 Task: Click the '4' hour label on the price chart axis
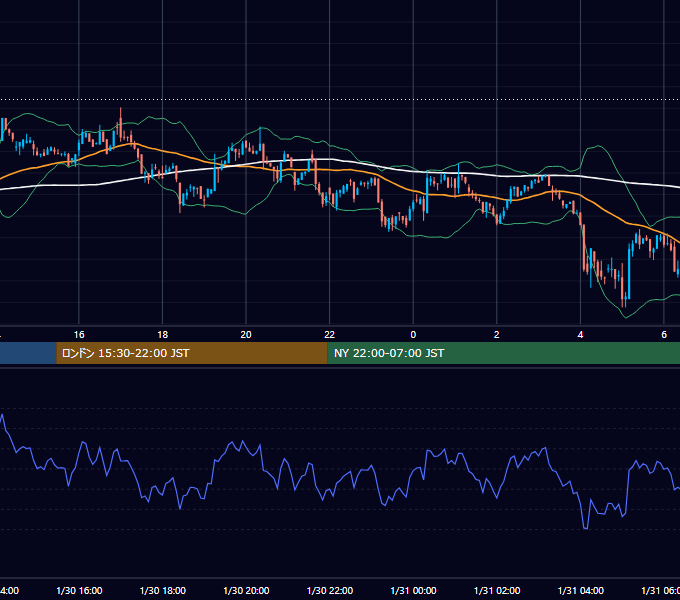(x=580, y=335)
